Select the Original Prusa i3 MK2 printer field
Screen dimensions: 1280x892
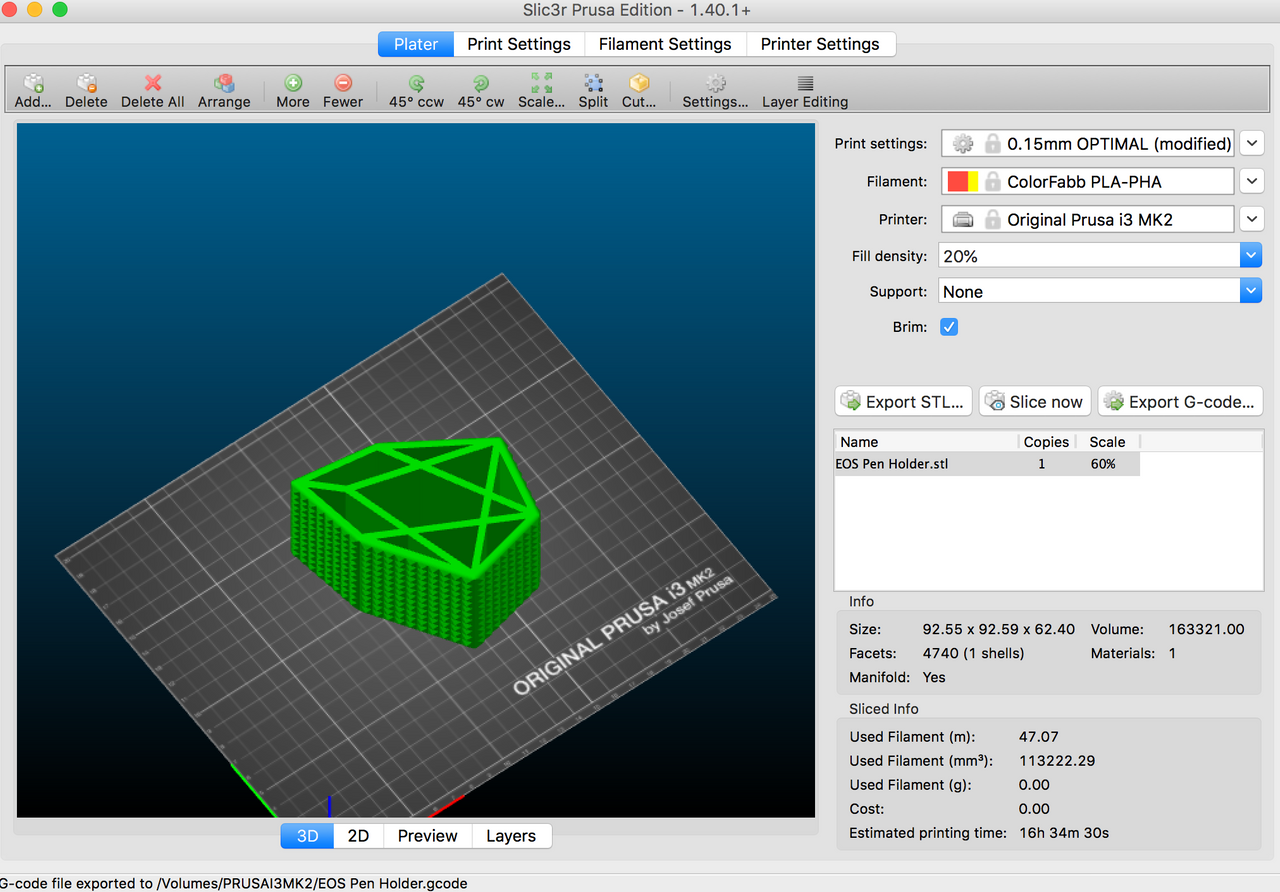(x=1087, y=220)
